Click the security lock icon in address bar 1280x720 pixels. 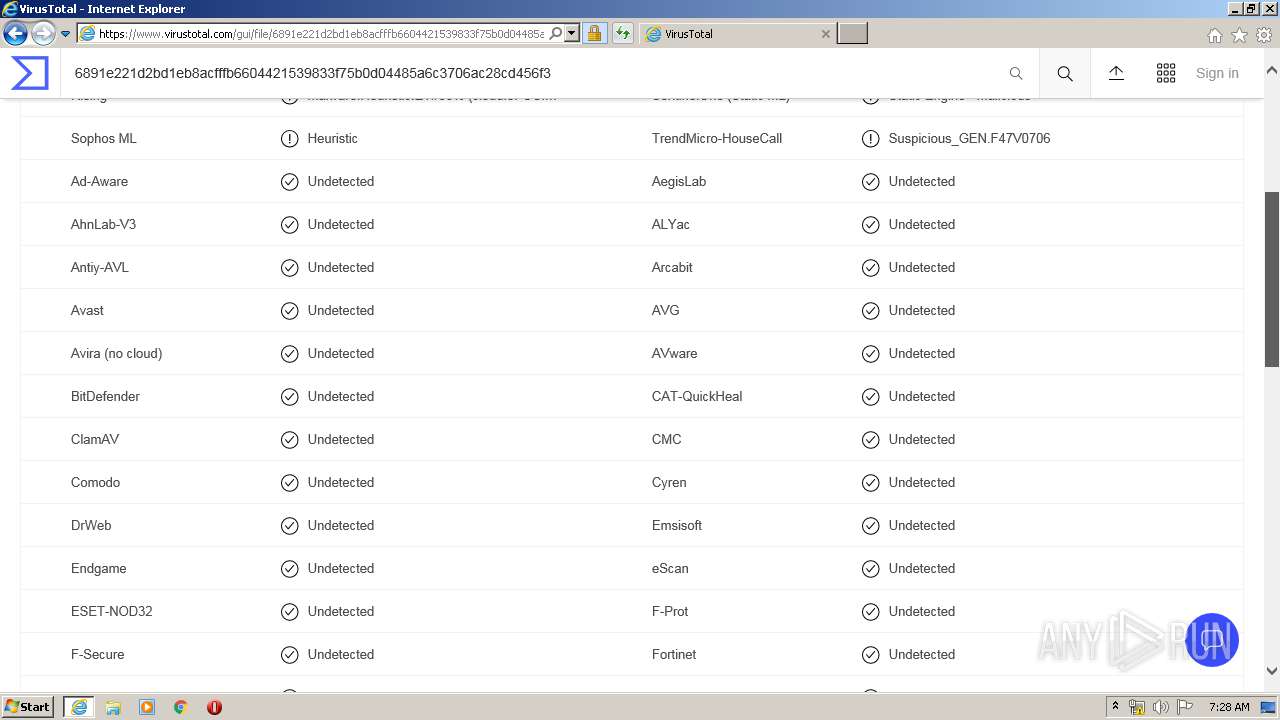[x=594, y=33]
